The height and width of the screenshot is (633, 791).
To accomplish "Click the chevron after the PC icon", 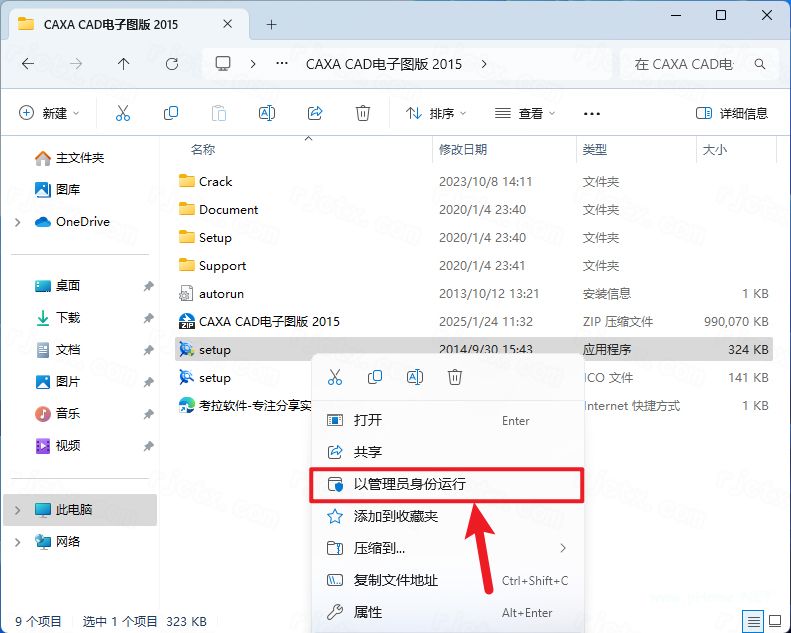I will point(253,64).
